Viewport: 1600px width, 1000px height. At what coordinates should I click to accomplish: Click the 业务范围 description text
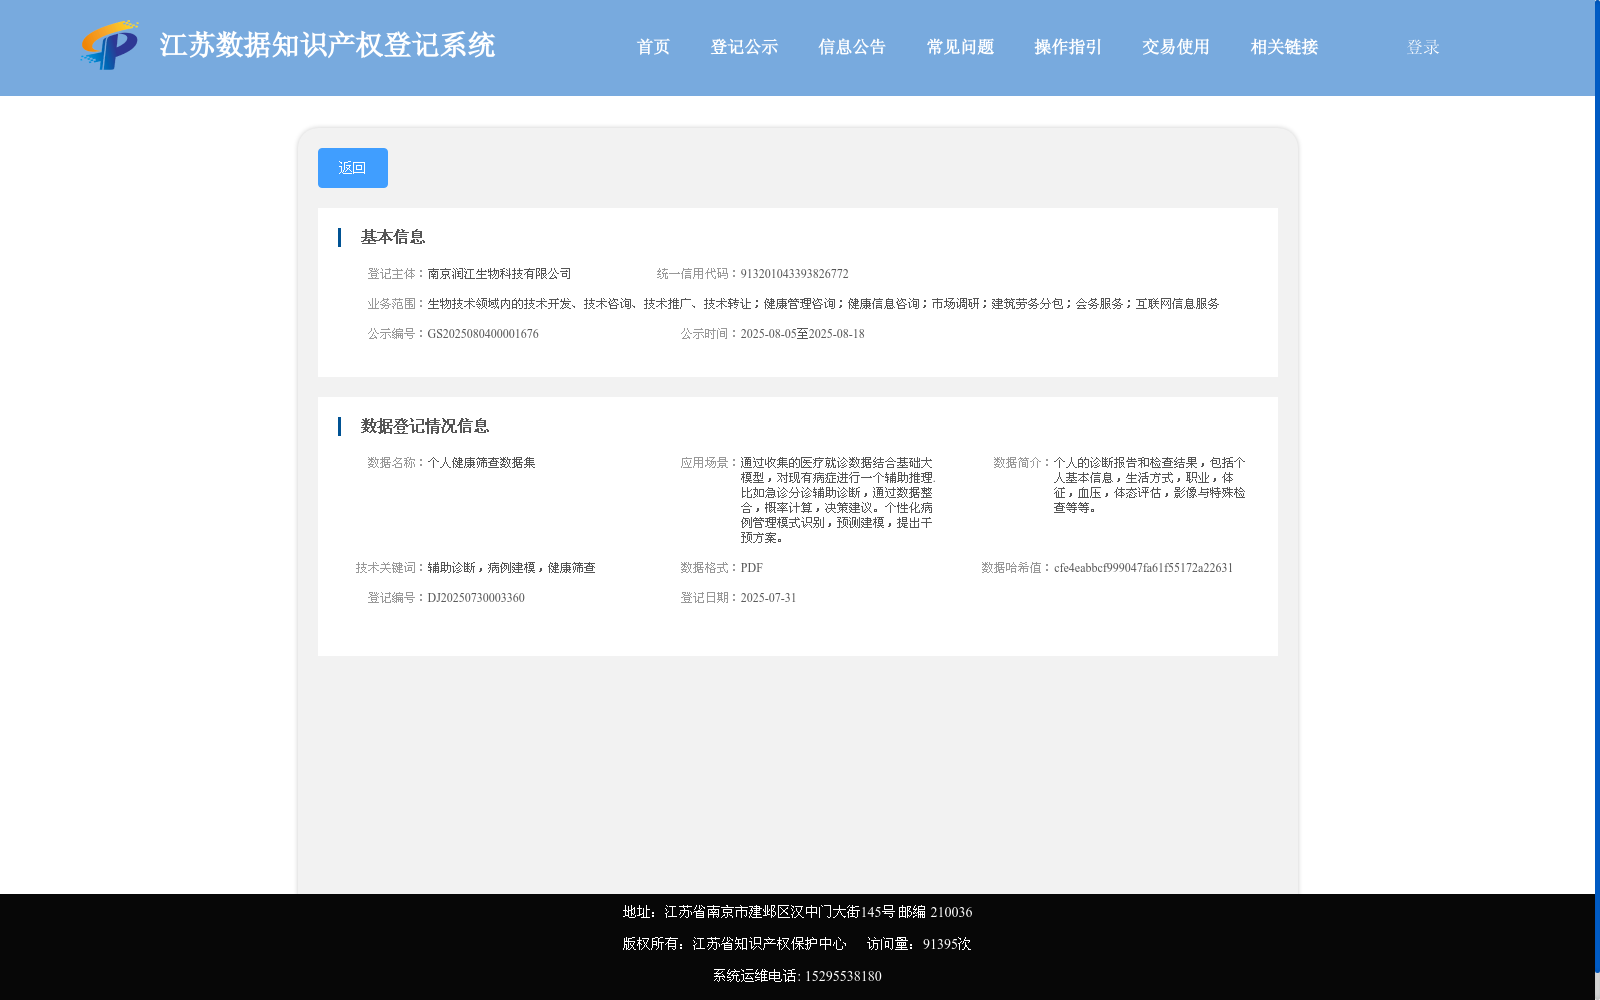[x=823, y=304]
